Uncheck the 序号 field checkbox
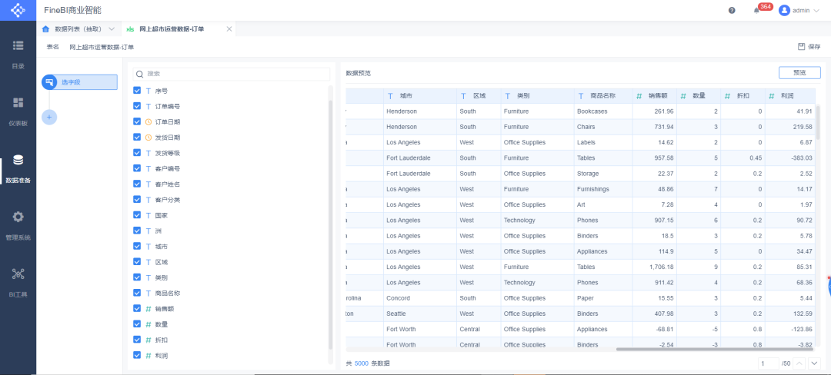This screenshot has width=832, height=376. click(x=137, y=91)
